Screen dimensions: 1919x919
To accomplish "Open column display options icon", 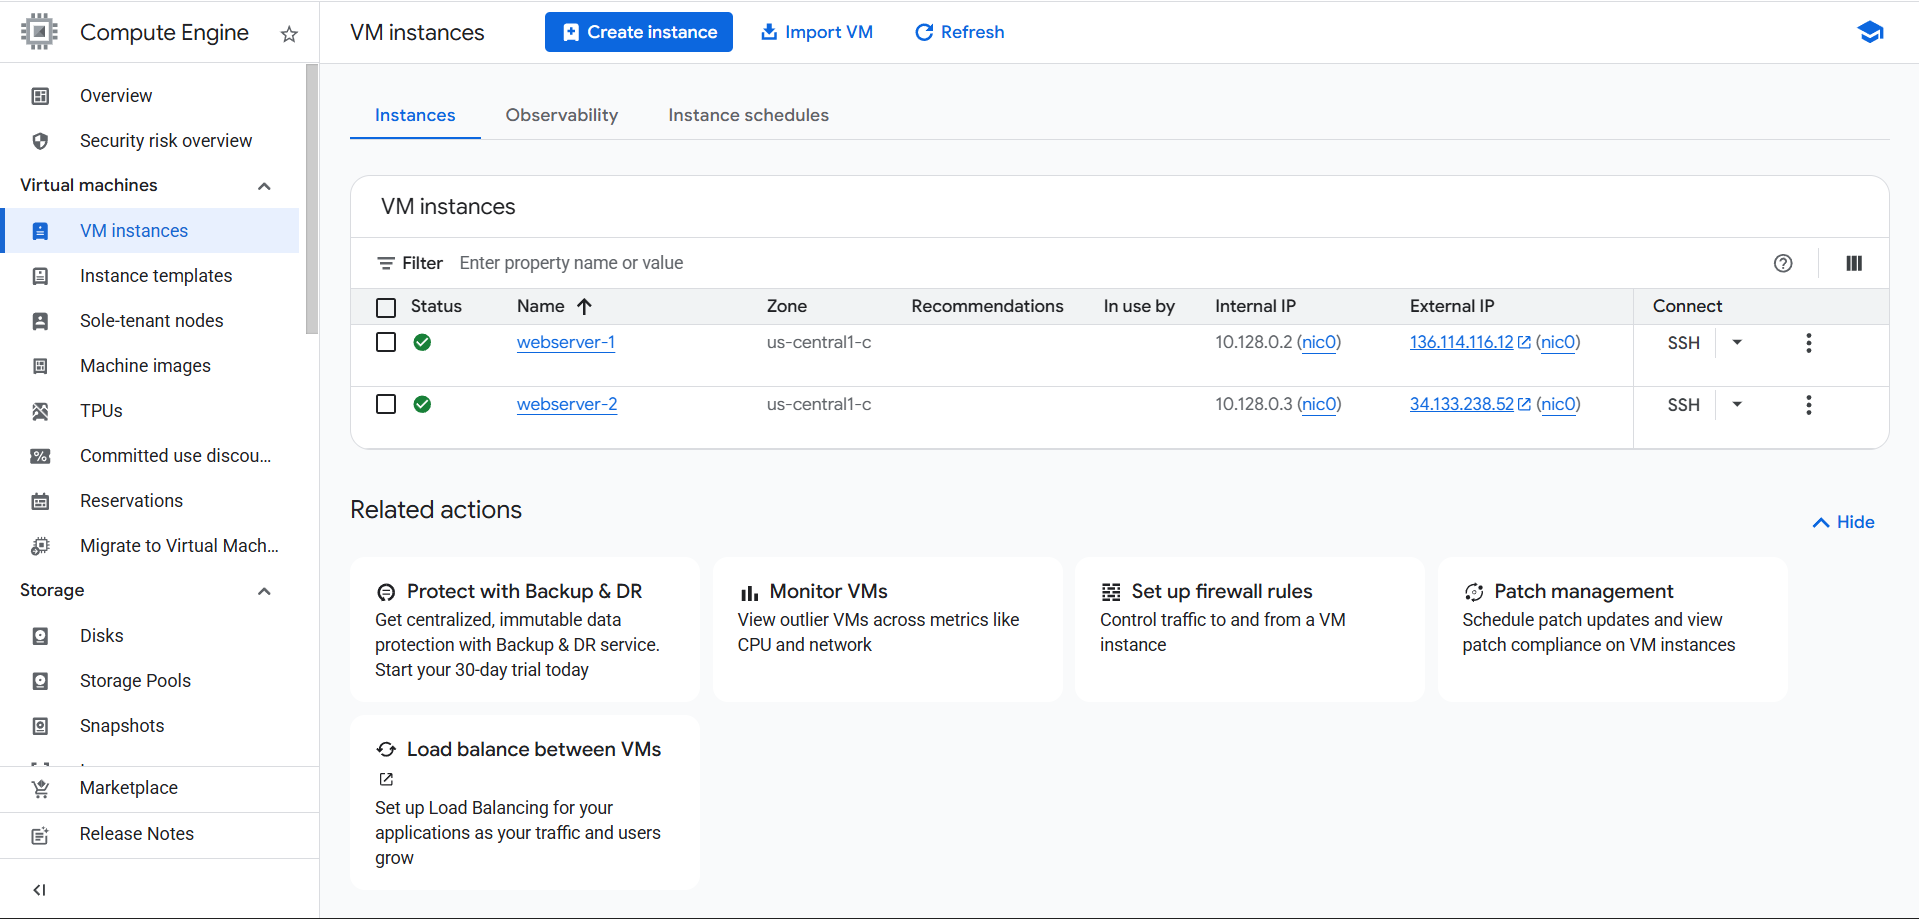I will tap(1853, 263).
